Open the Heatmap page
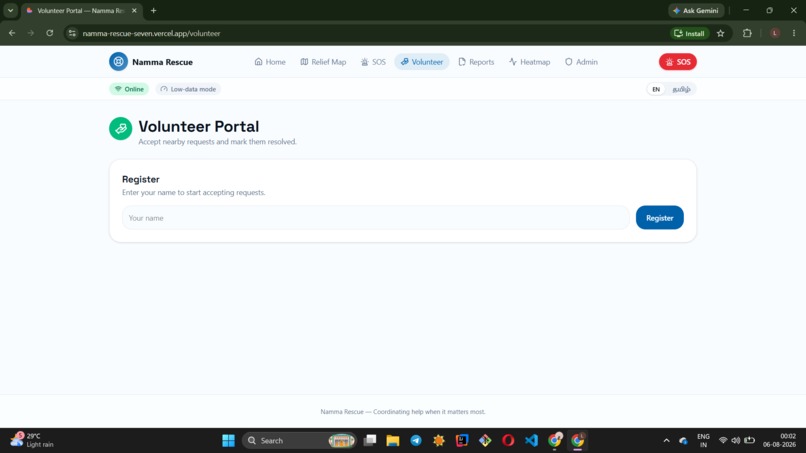This screenshot has width=806, height=453. point(529,62)
